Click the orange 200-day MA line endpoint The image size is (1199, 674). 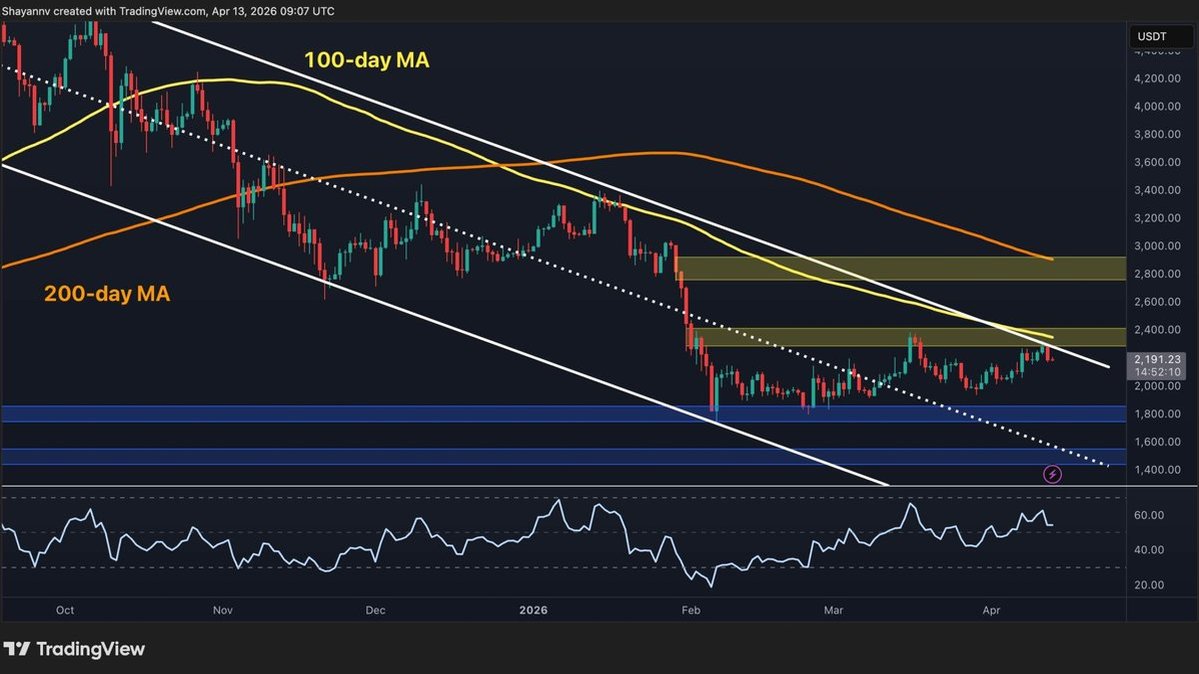tap(1052, 259)
